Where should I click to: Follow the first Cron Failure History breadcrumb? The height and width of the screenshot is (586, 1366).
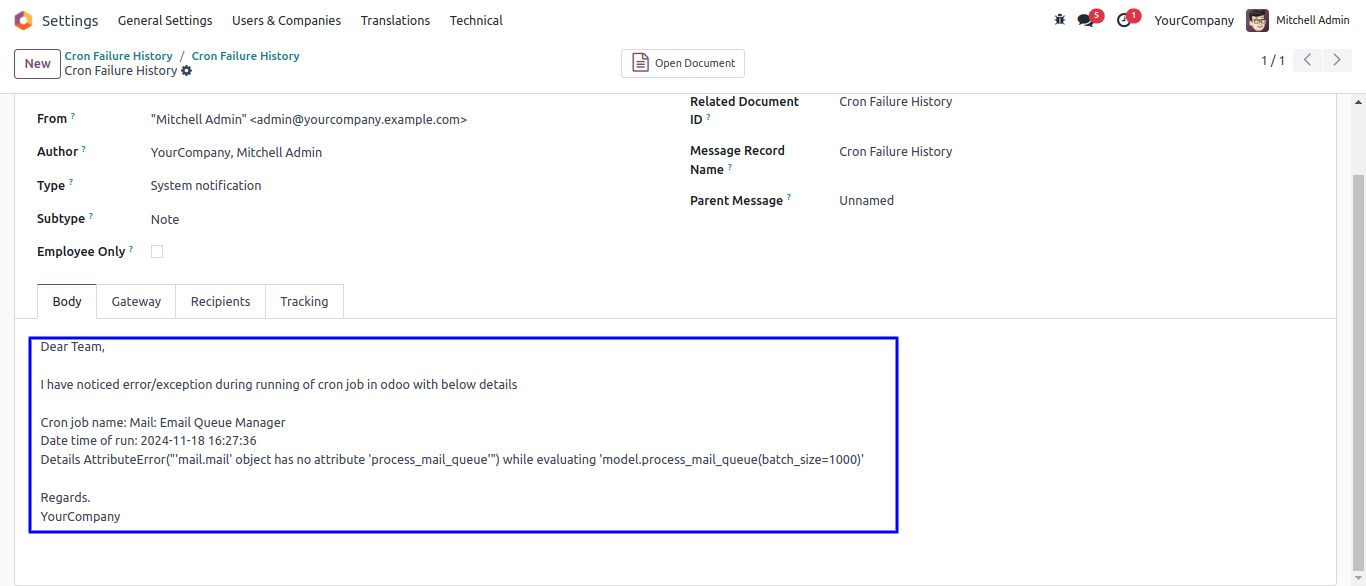[x=119, y=56]
